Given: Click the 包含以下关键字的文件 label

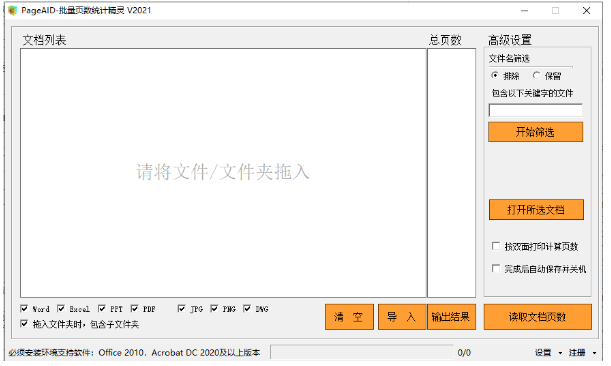Looking at the screenshot, I should tap(532, 93).
